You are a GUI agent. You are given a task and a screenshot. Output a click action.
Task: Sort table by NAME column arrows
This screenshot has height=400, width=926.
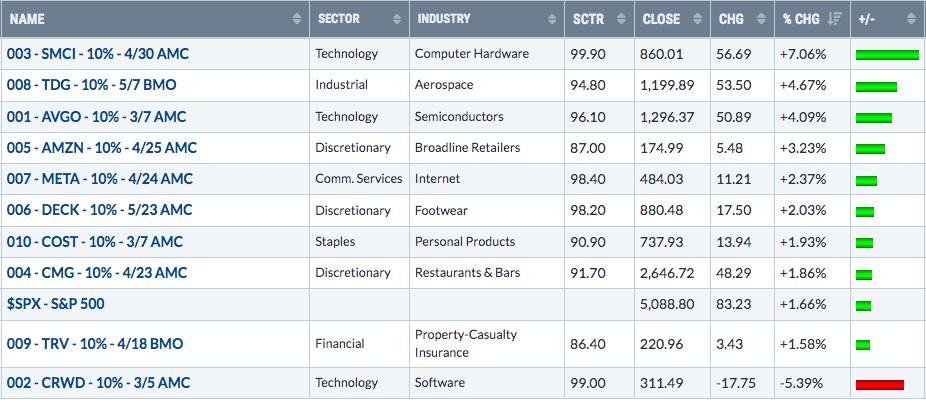[296, 19]
